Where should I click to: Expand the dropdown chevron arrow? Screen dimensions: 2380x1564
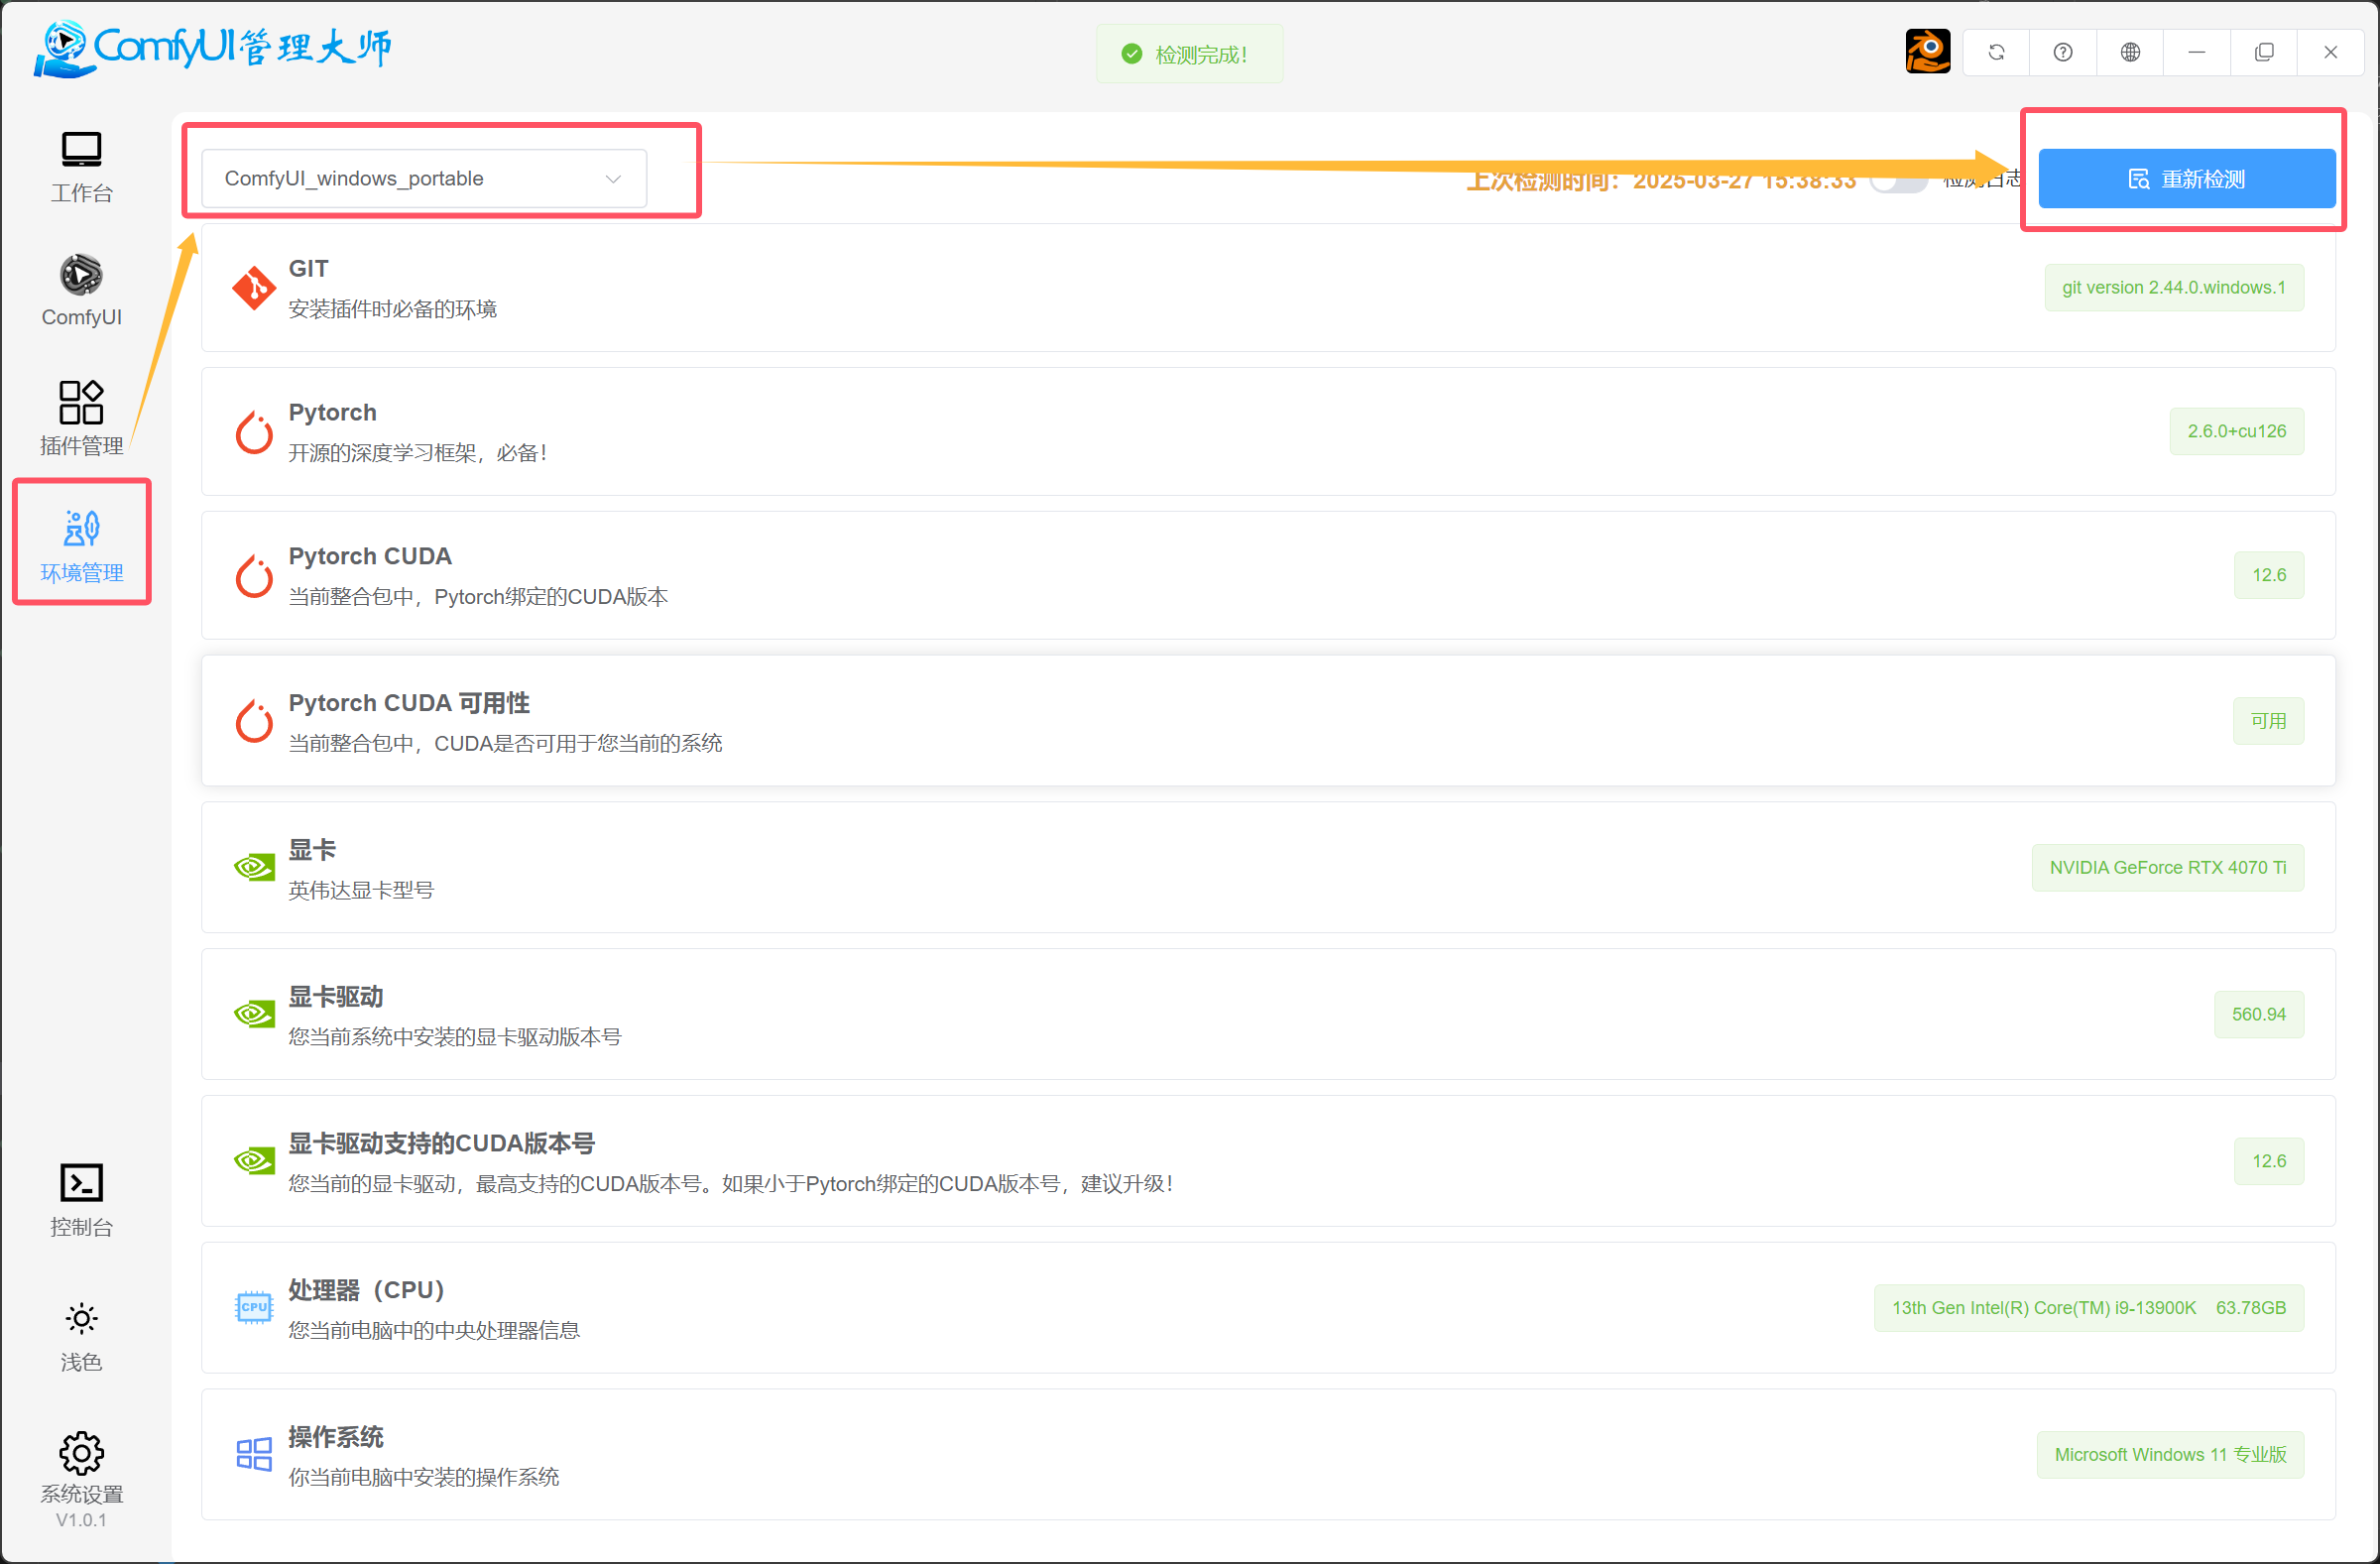613,179
